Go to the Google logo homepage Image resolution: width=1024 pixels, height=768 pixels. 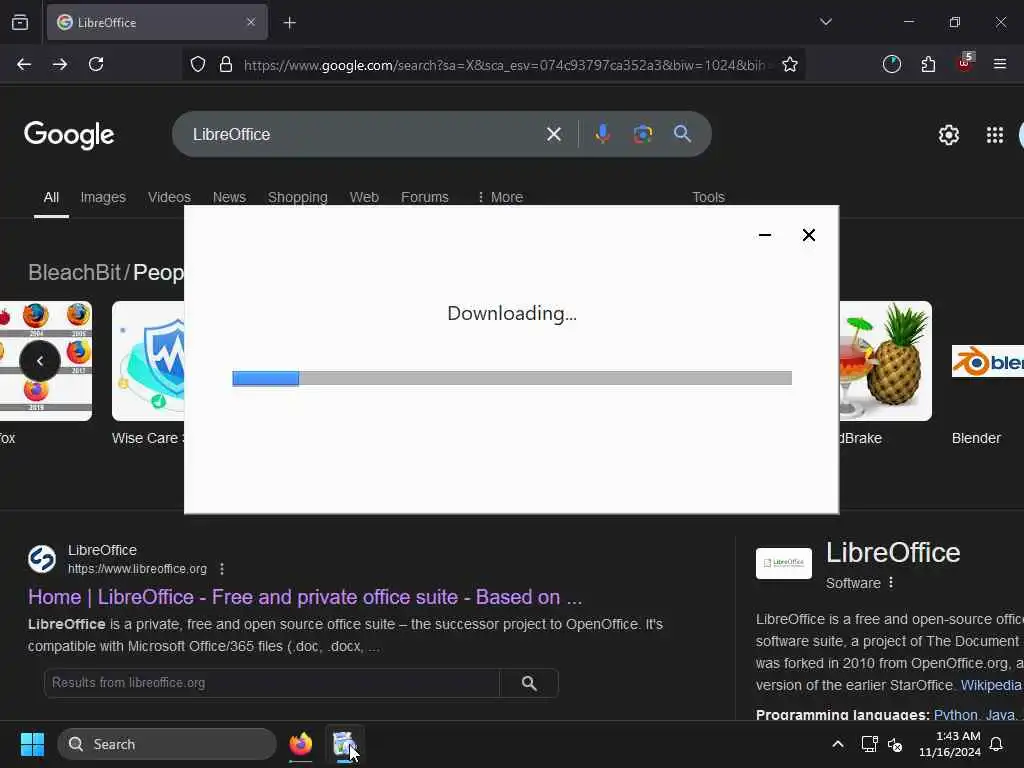tap(69, 135)
